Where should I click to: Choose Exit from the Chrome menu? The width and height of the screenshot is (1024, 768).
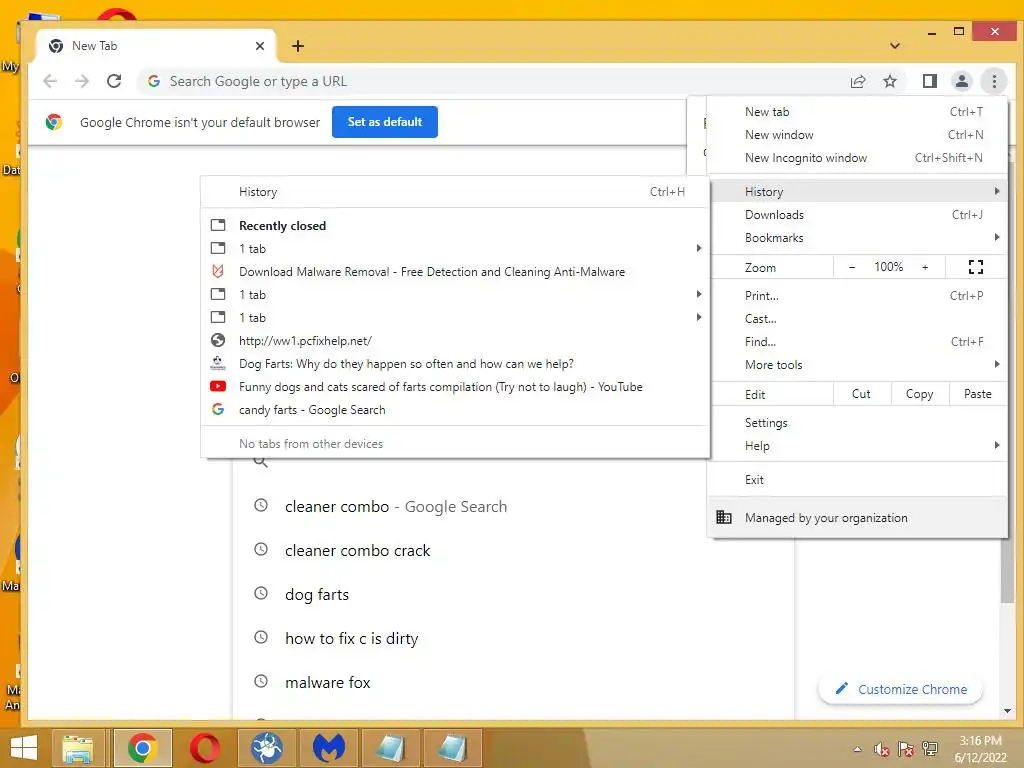(x=857, y=479)
